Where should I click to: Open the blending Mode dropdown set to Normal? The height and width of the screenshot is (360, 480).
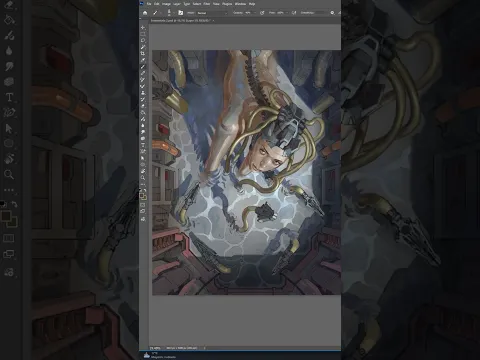(x=212, y=13)
